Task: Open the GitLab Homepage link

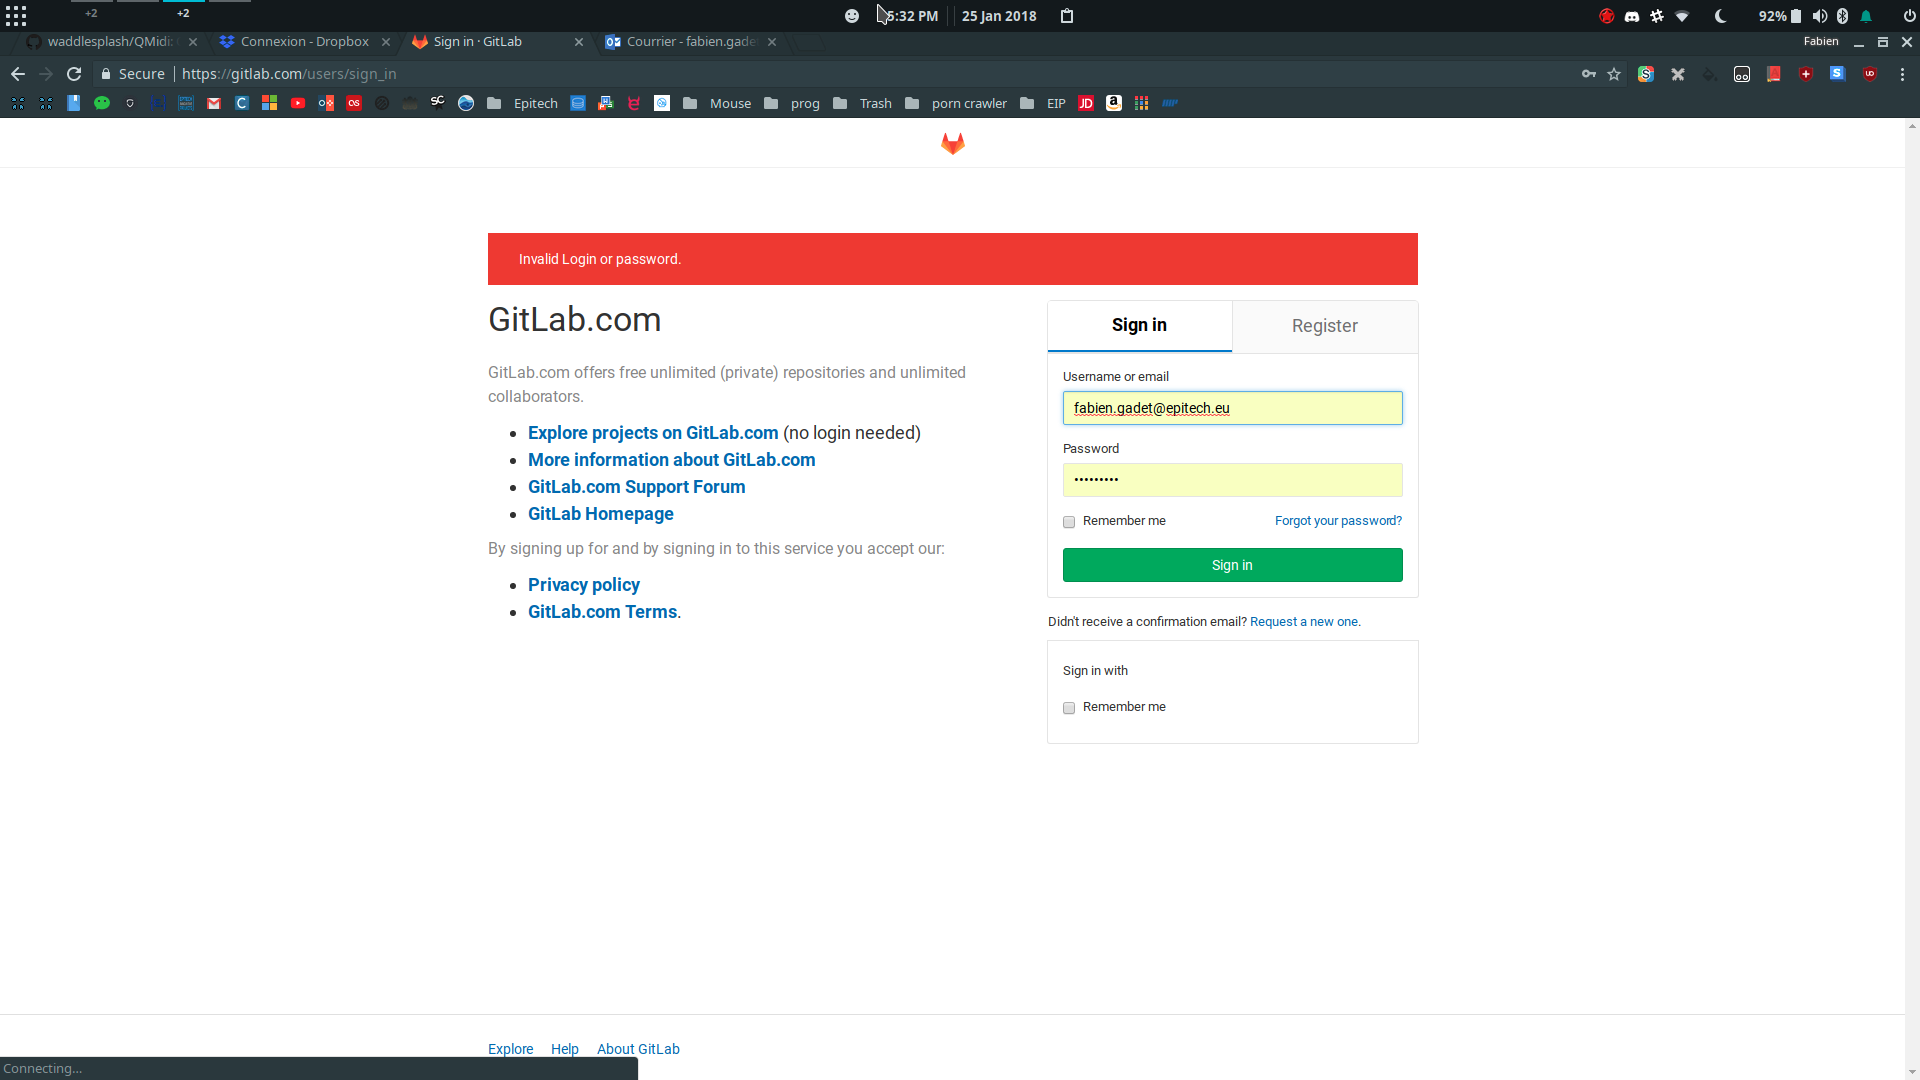Action: (x=601, y=514)
